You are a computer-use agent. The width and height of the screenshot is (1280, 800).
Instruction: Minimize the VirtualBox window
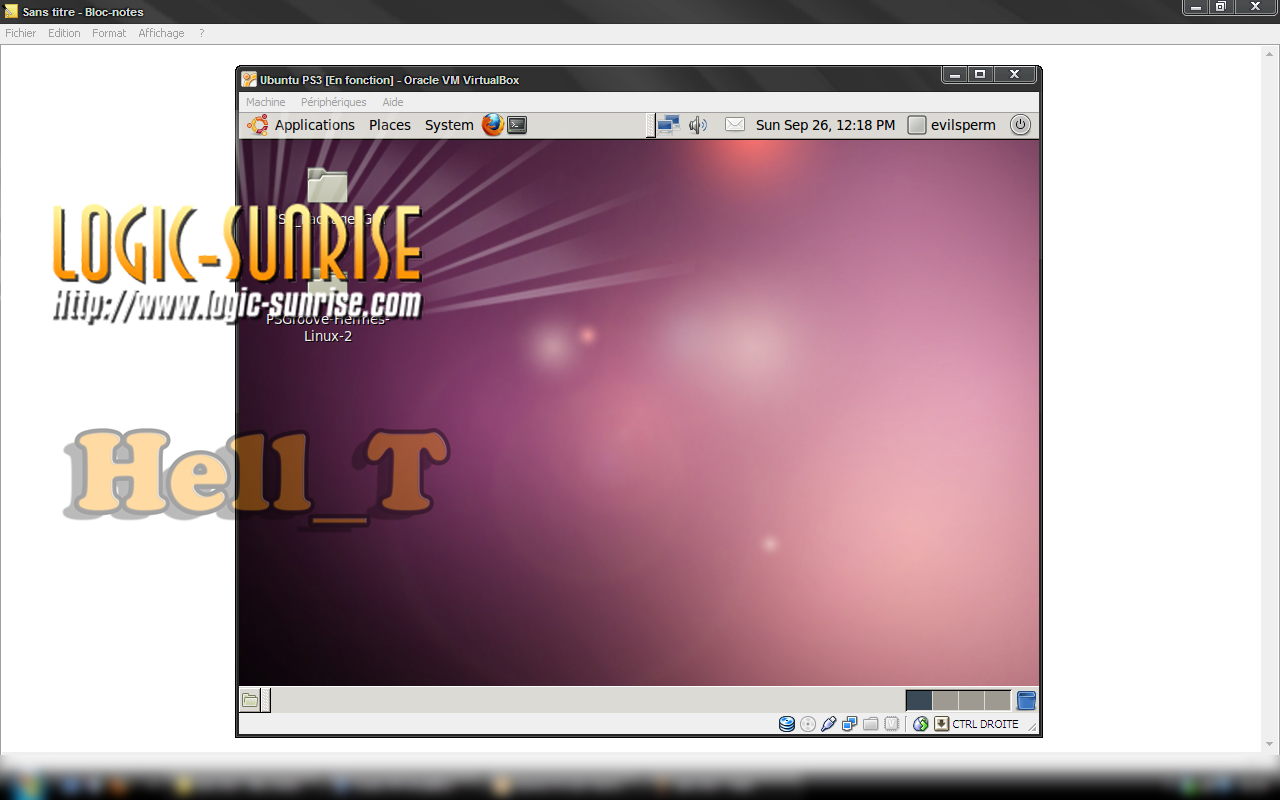tap(955, 74)
